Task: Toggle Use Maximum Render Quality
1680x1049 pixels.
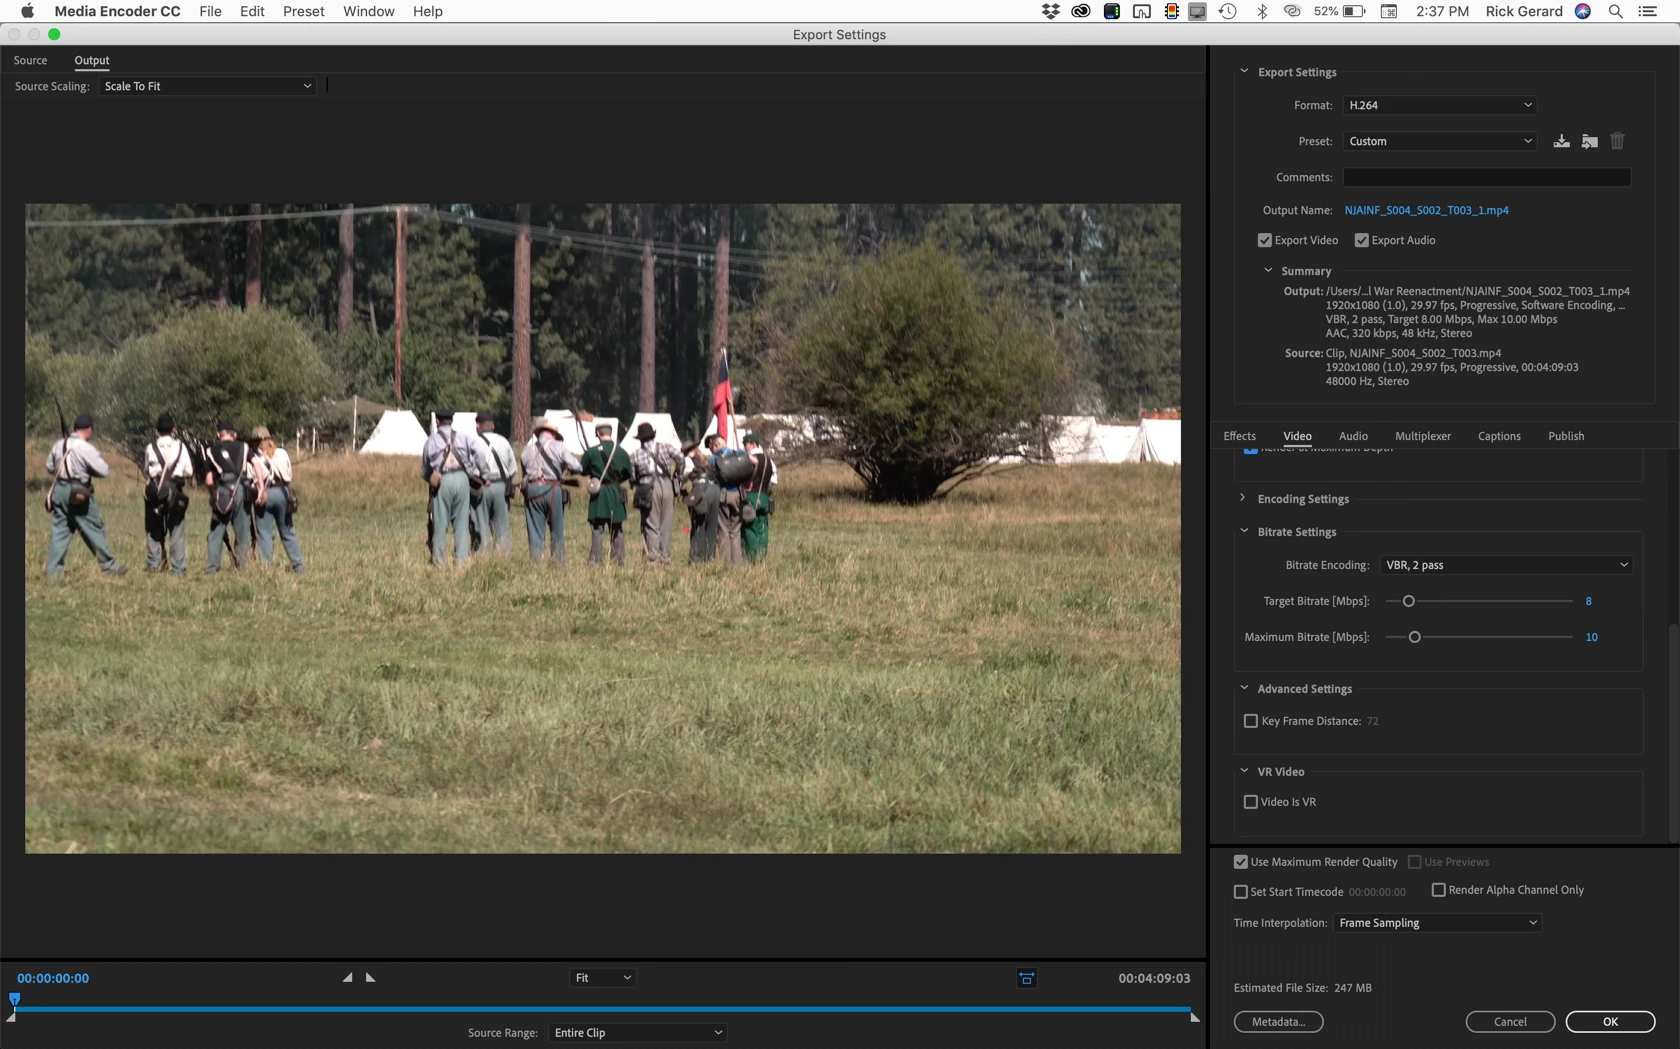Action: (x=1240, y=862)
